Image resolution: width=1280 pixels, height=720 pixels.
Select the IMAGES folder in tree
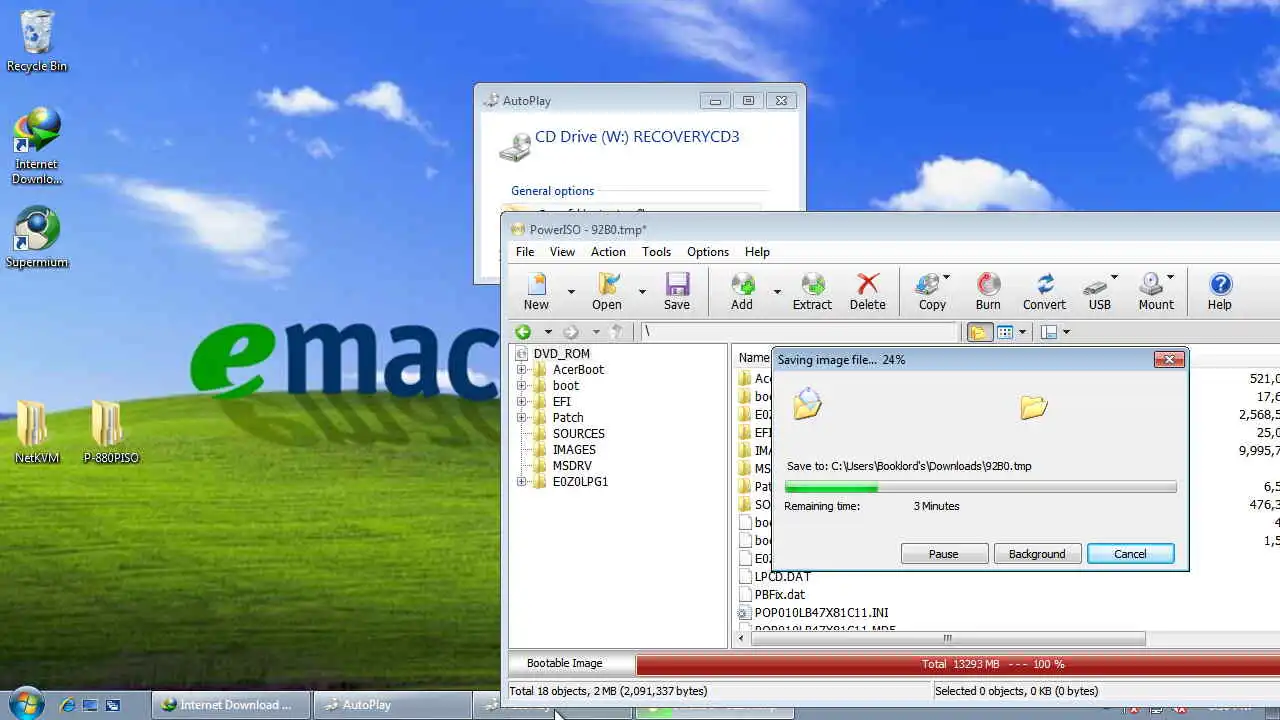564,450
